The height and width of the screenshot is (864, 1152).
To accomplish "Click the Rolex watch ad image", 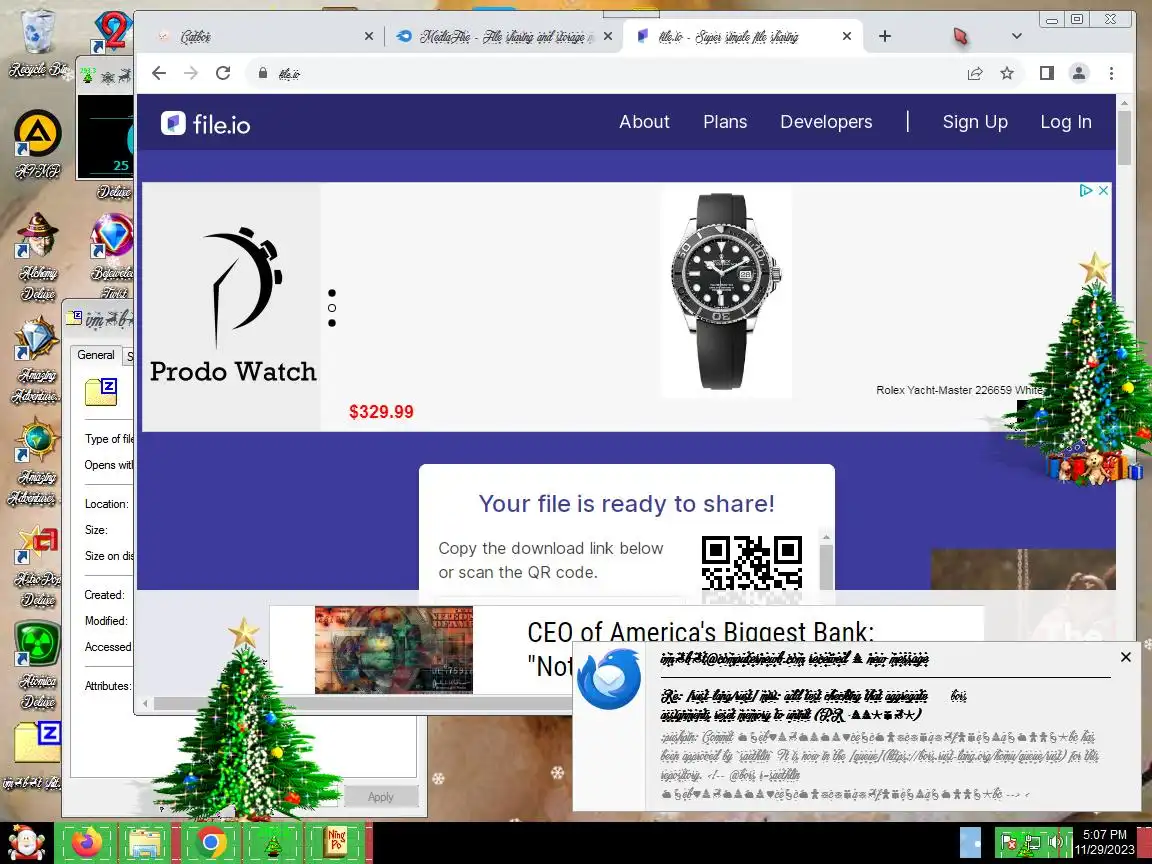I will [x=726, y=292].
